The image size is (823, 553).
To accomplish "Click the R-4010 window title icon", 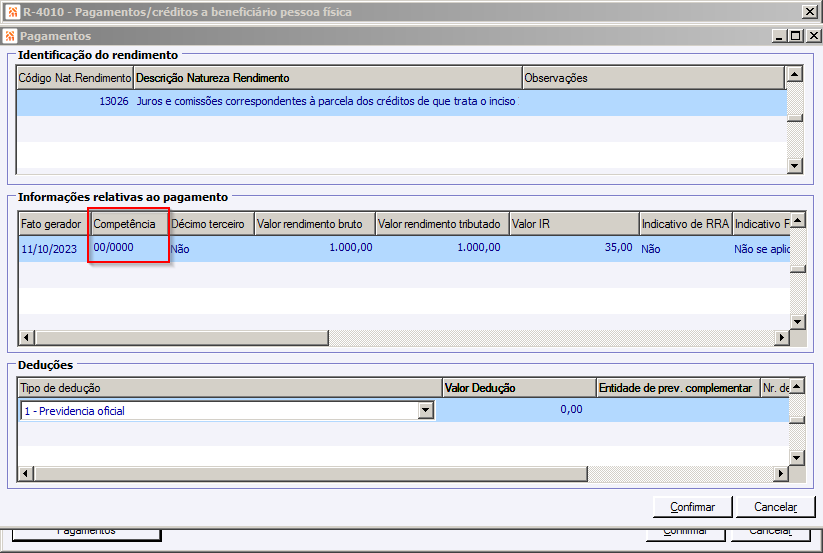I will click(x=13, y=12).
